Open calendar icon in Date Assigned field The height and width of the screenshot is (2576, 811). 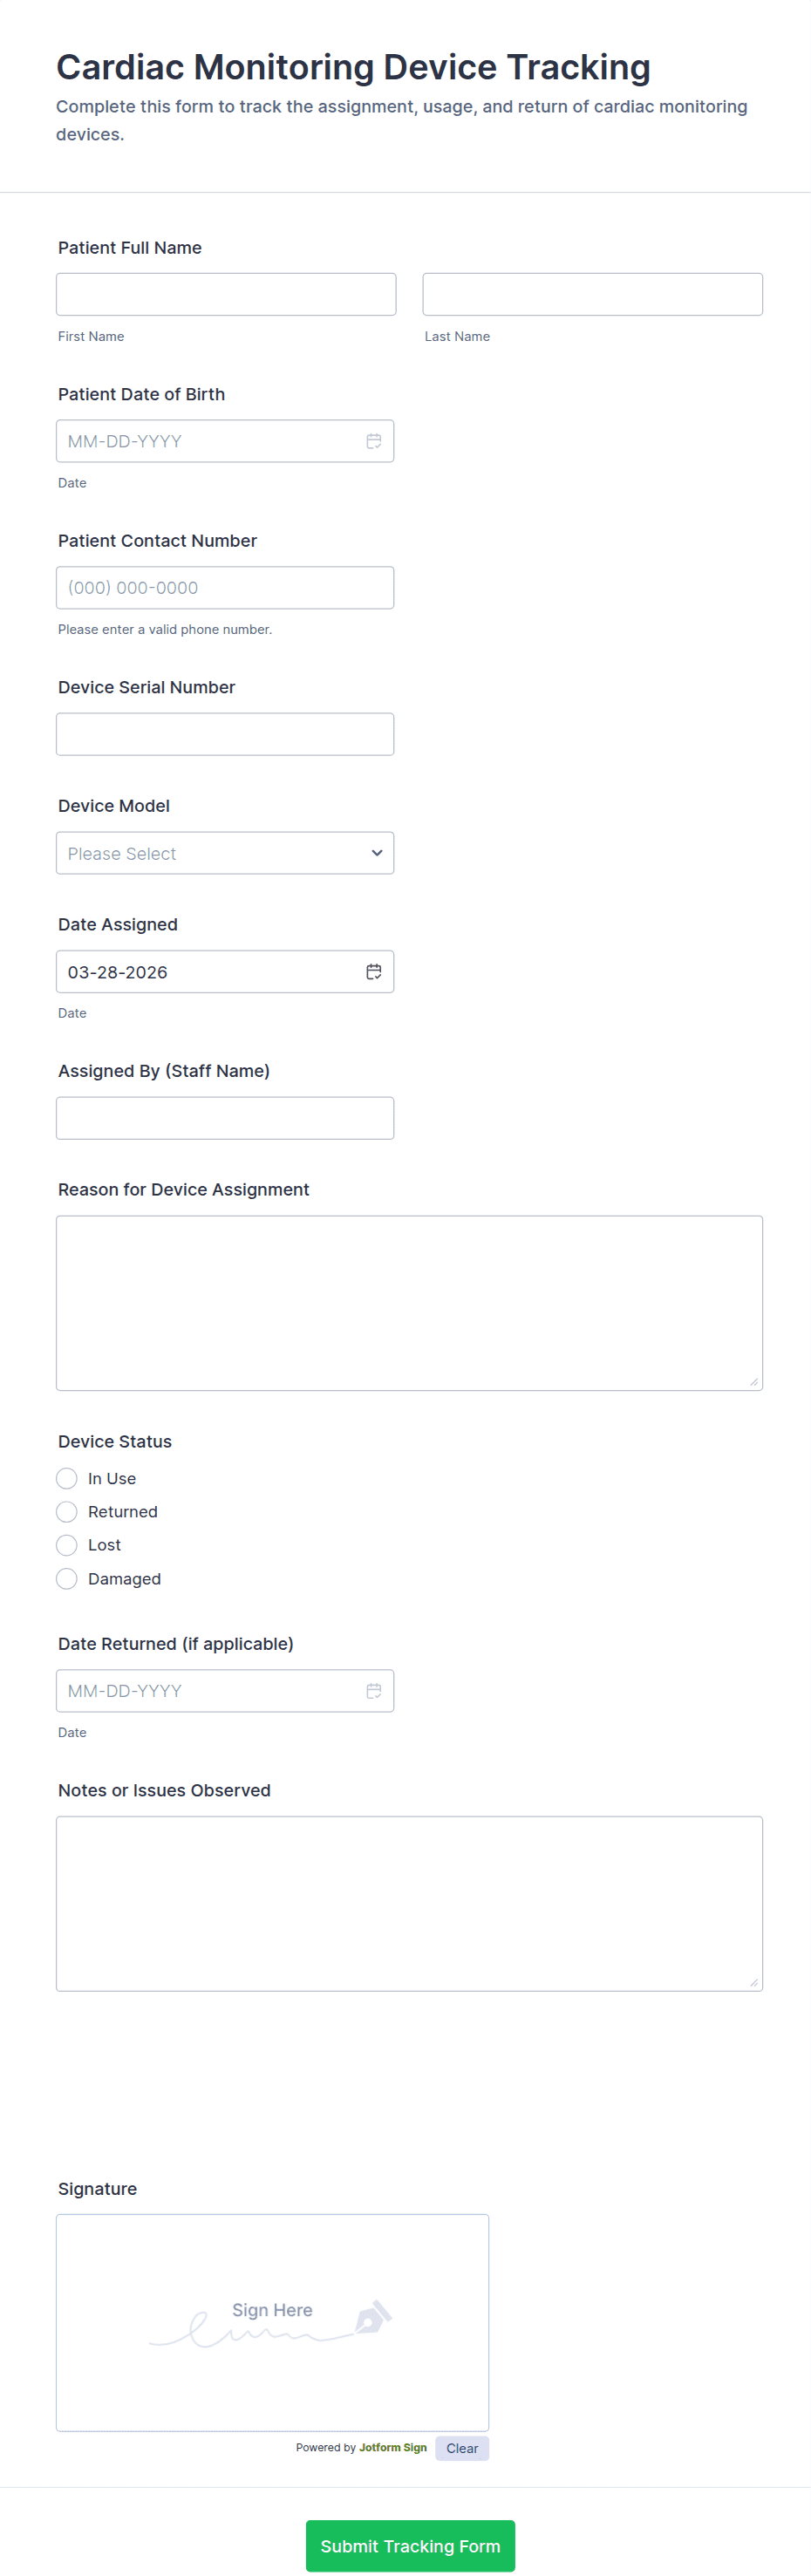coord(373,972)
